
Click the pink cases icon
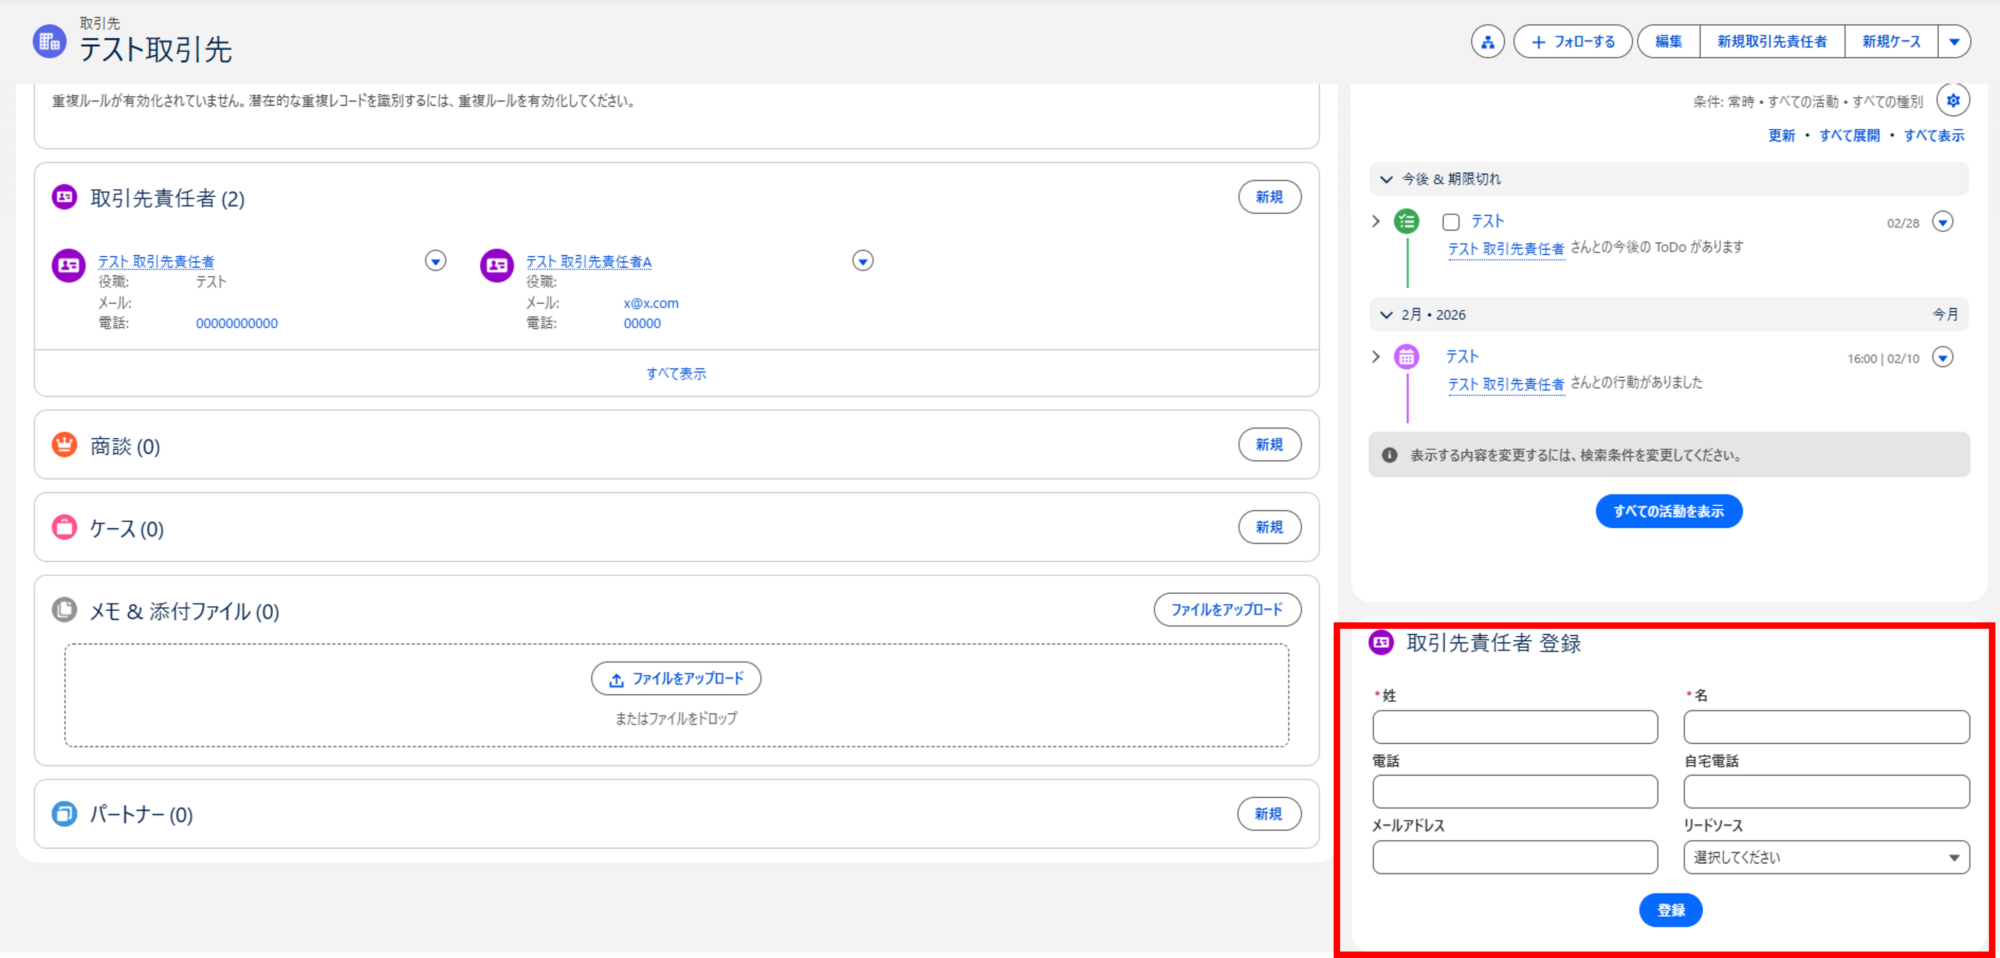pyautogui.click(x=65, y=527)
